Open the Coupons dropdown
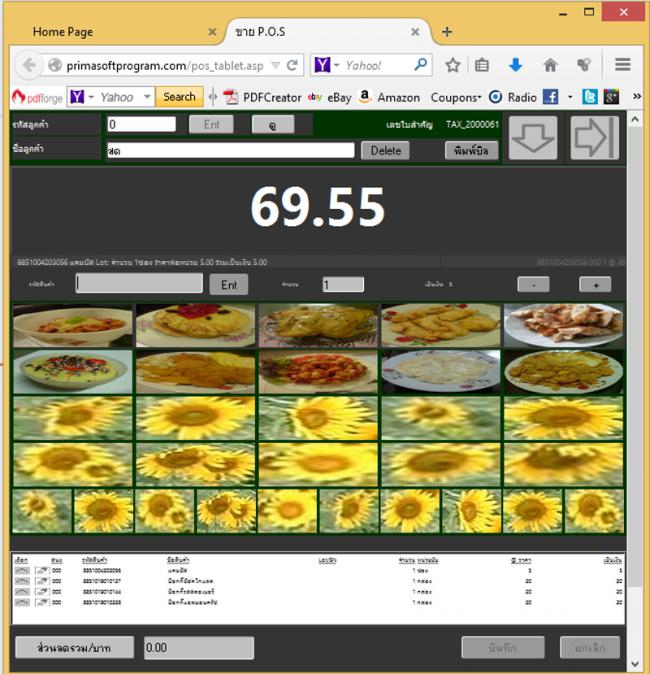The height and width of the screenshot is (674, 650). pos(456,98)
